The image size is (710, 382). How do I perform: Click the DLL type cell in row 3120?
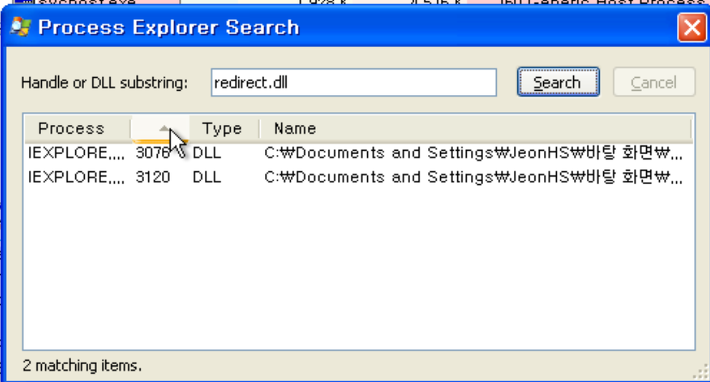207,177
